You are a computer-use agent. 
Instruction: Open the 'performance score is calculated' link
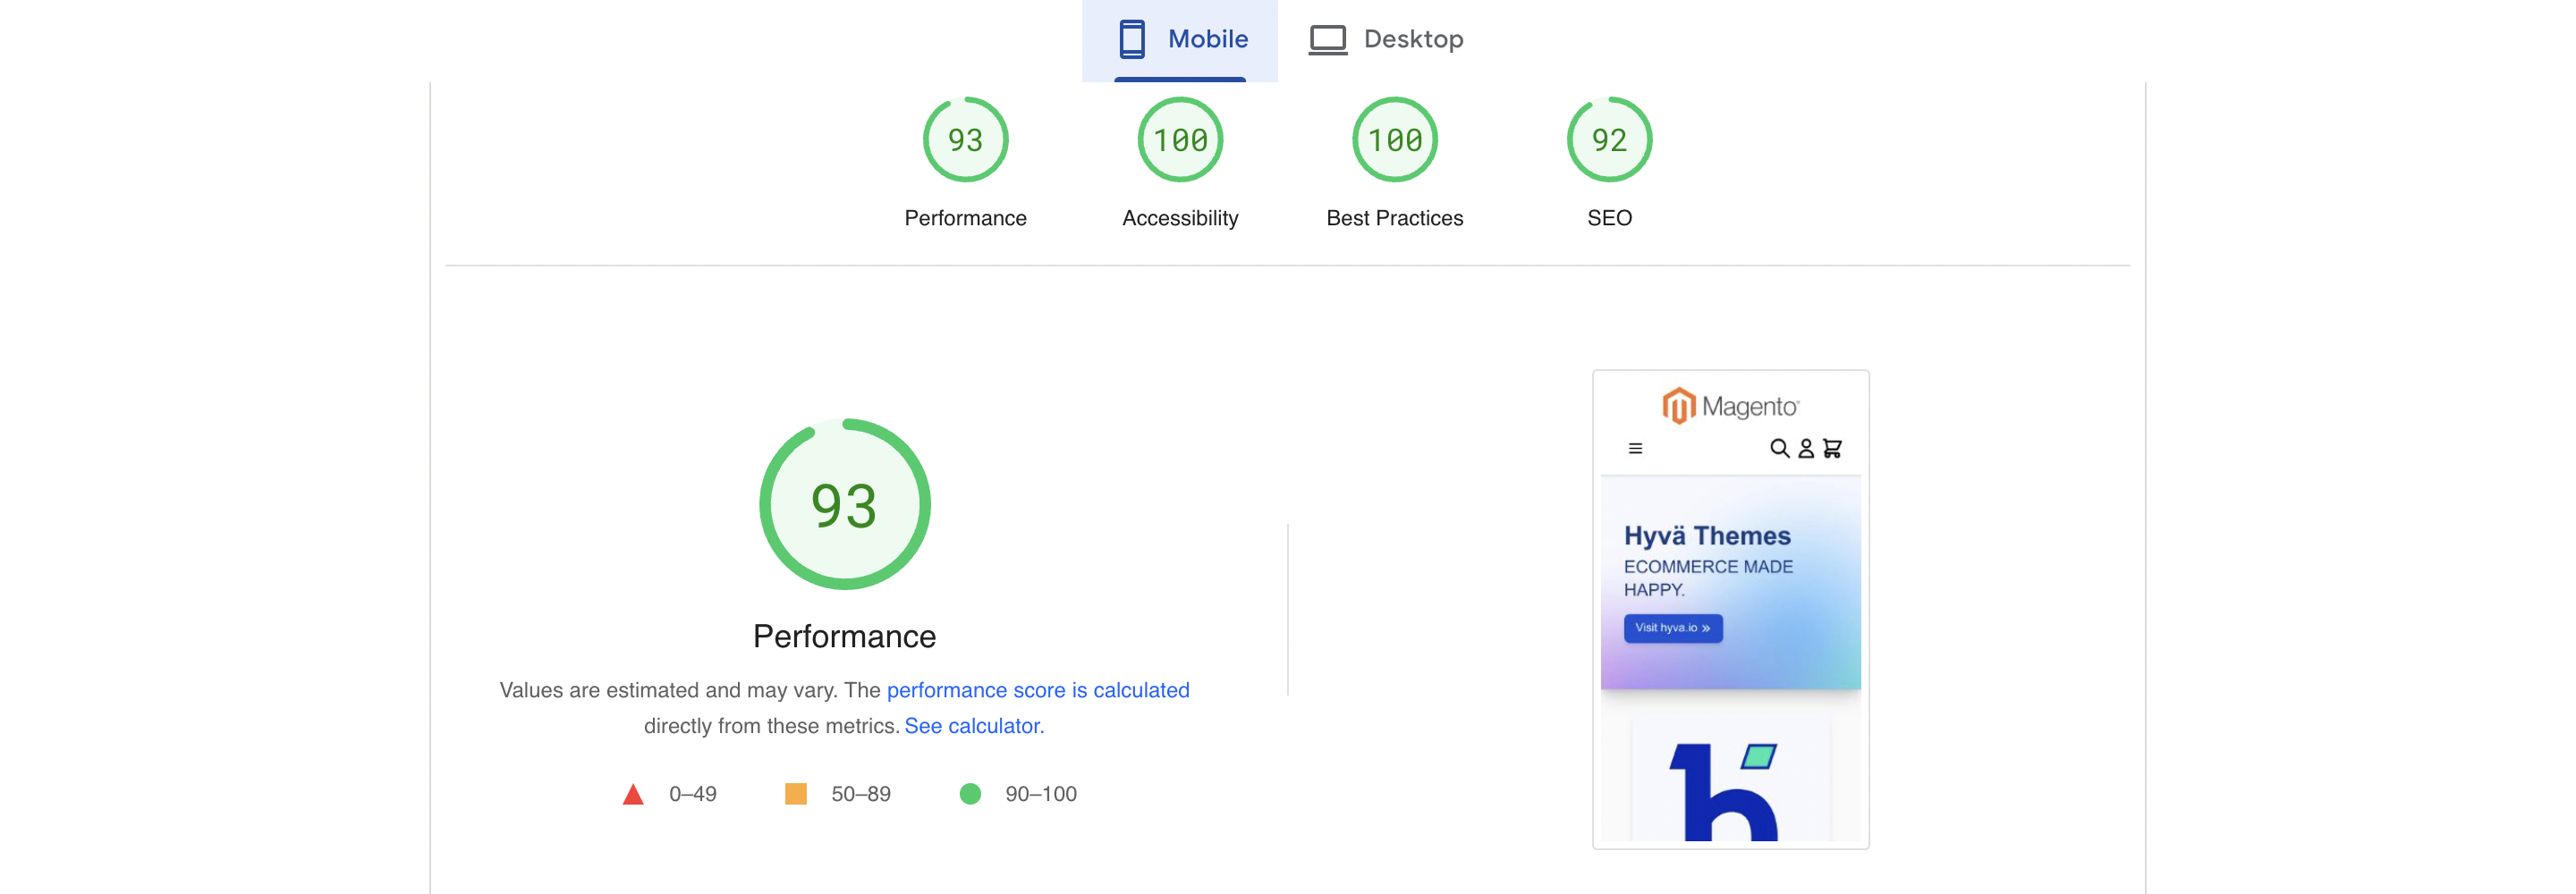coord(1038,689)
